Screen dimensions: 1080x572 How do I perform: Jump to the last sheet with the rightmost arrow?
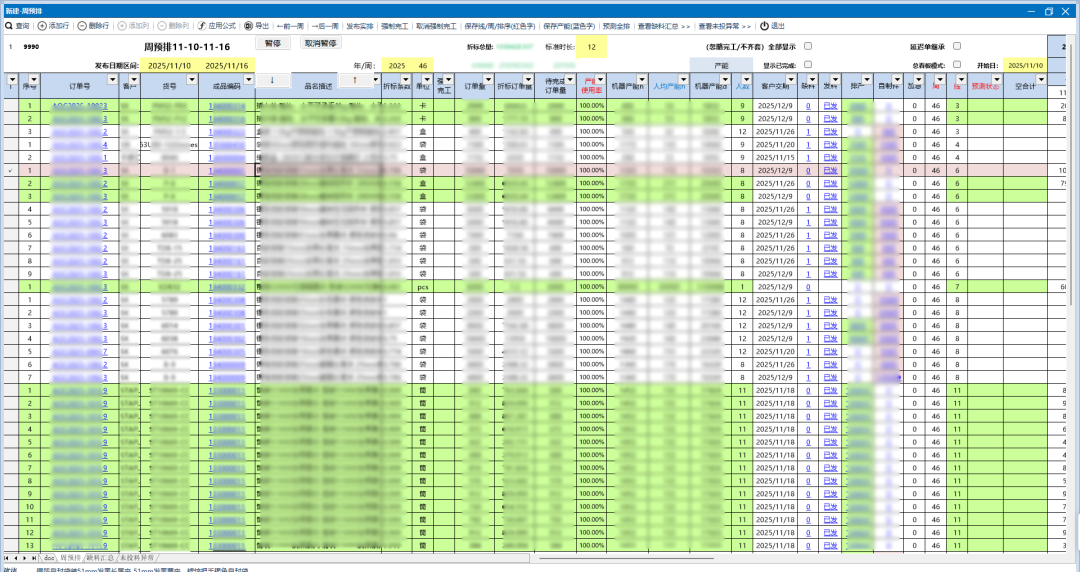[x=34, y=558]
